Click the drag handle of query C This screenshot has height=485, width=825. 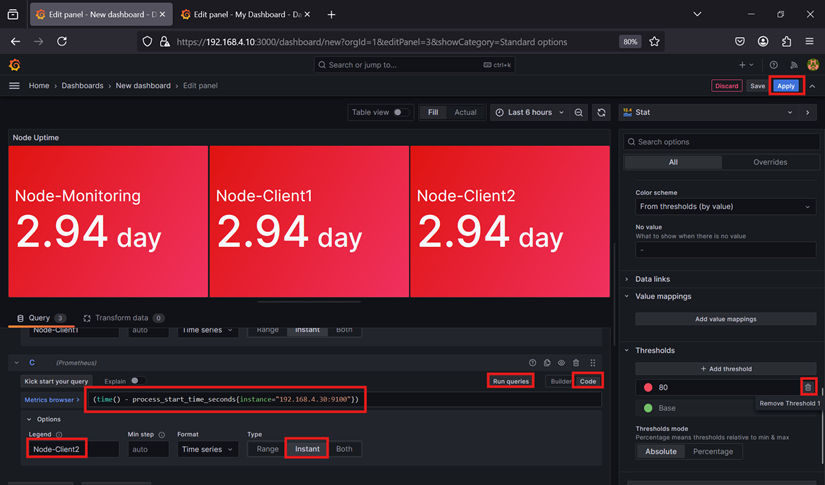(593, 363)
